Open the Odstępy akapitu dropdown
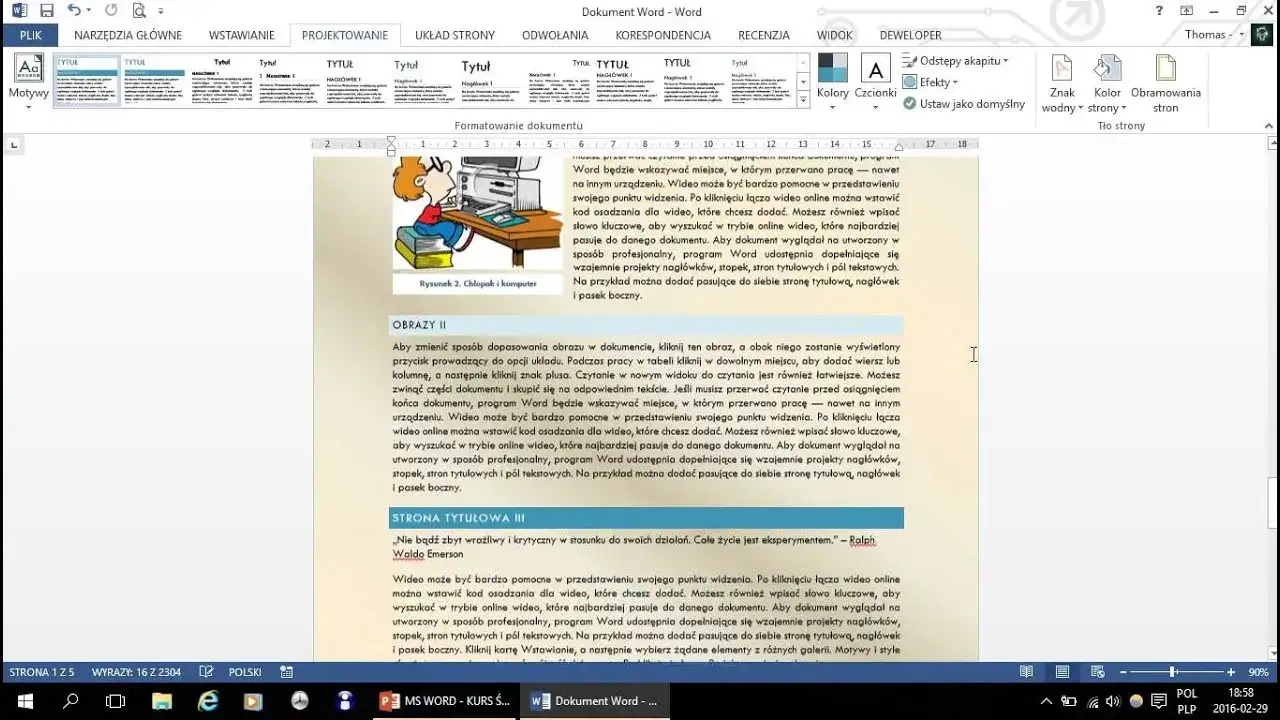 (x=957, y=60)
